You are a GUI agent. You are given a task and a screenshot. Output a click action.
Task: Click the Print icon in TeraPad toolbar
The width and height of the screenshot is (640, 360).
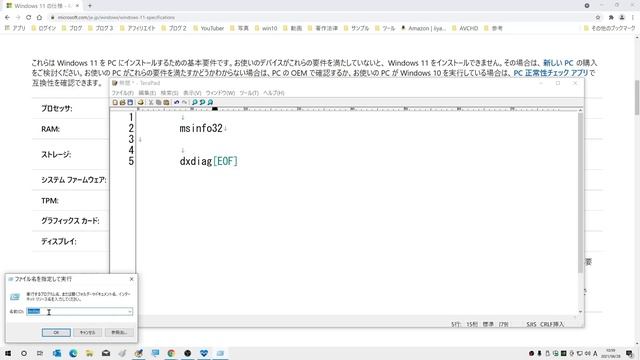(x=141, y=102)
